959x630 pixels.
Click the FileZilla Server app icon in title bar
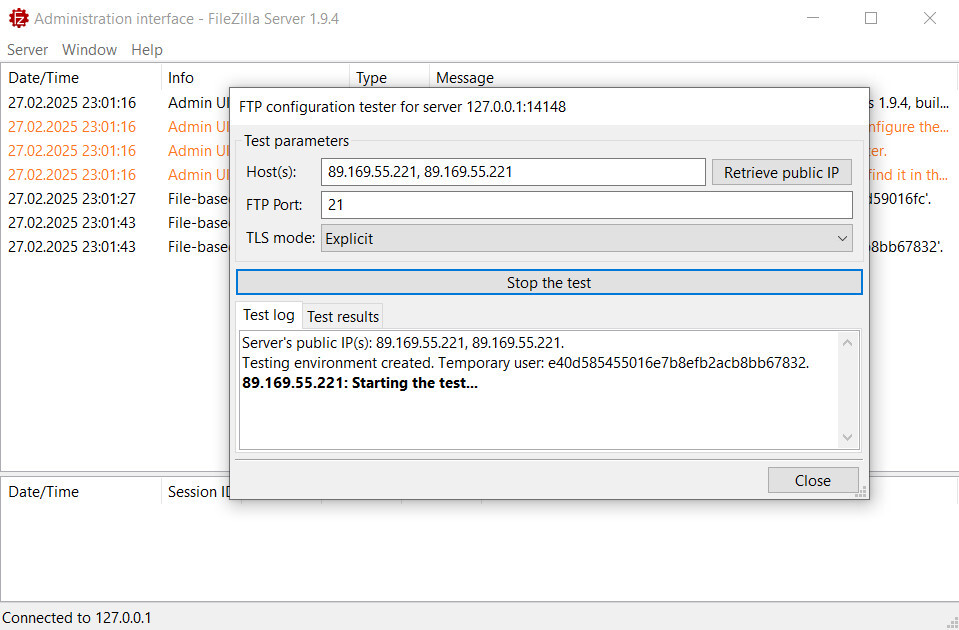pos(19,18)
